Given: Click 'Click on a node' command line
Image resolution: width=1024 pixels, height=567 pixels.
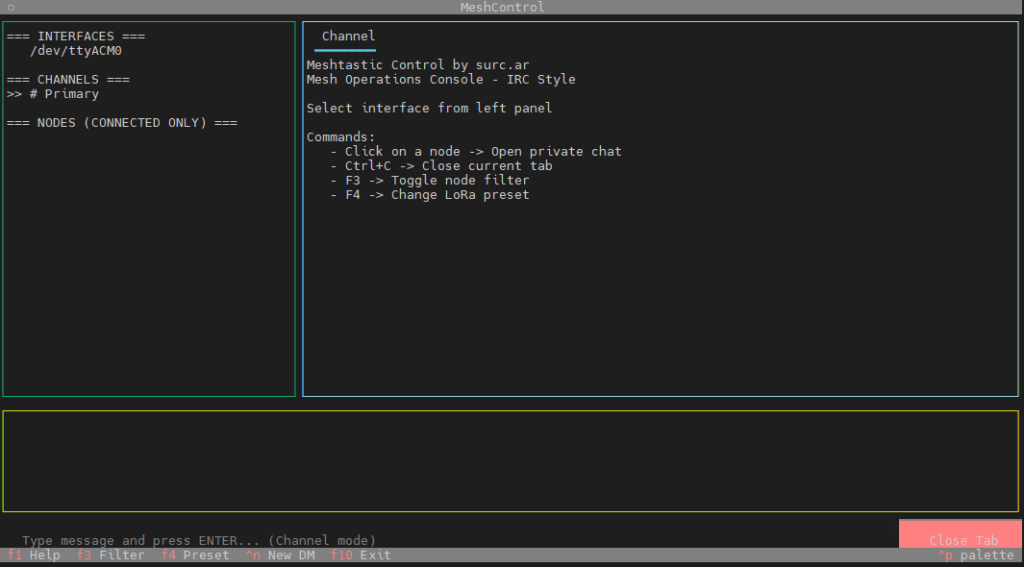Looking at the screenshot, I should pyautogui.click(x=475, y=152).
